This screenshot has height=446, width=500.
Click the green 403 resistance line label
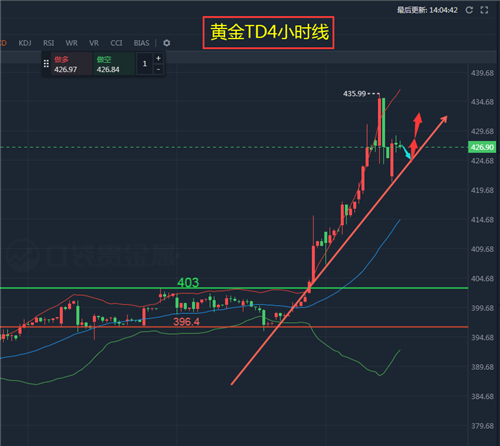coord(188,283)
